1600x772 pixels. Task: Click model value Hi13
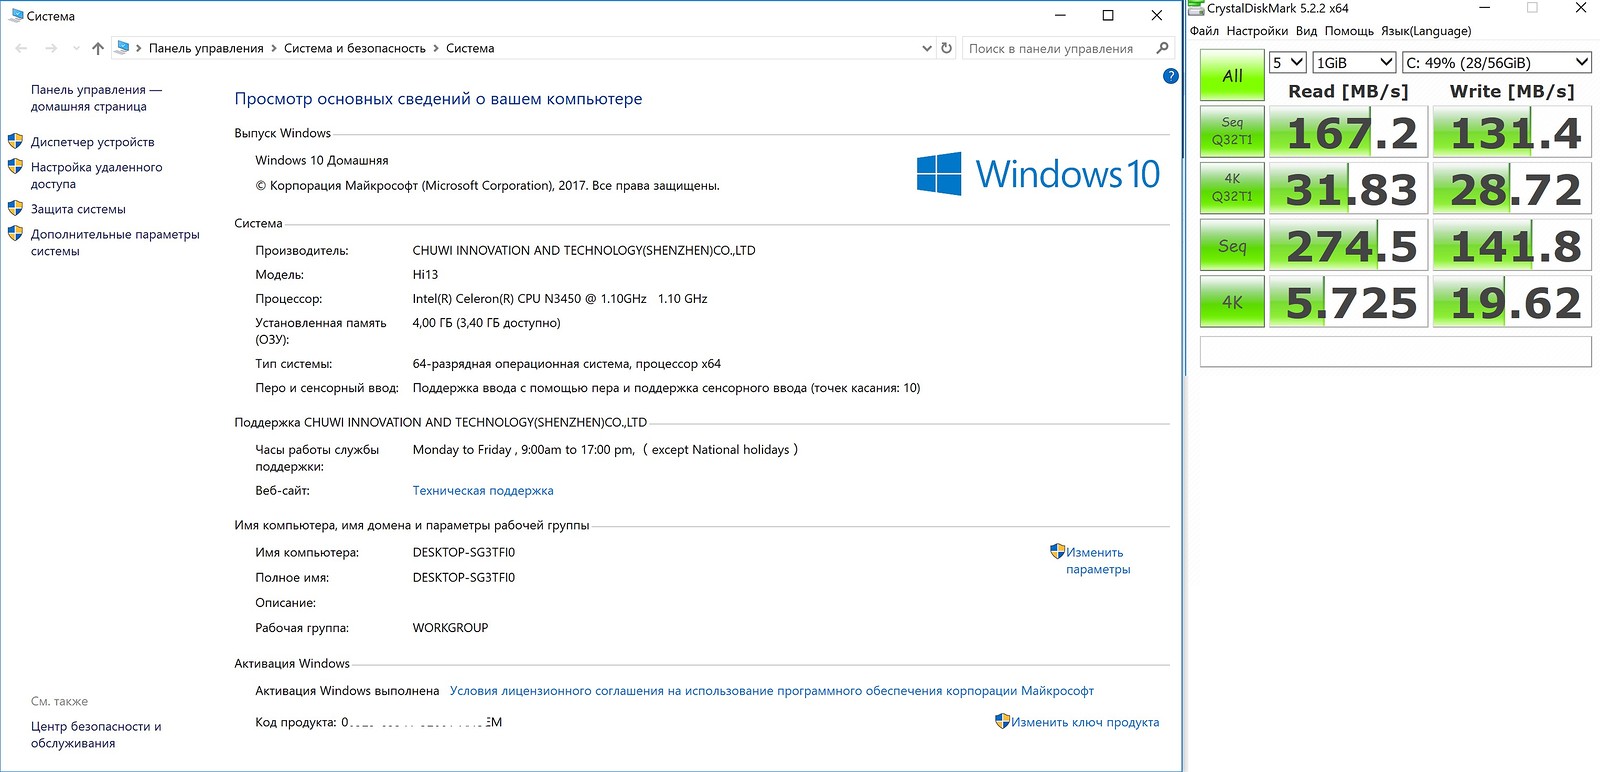click(x=425, y=275)
